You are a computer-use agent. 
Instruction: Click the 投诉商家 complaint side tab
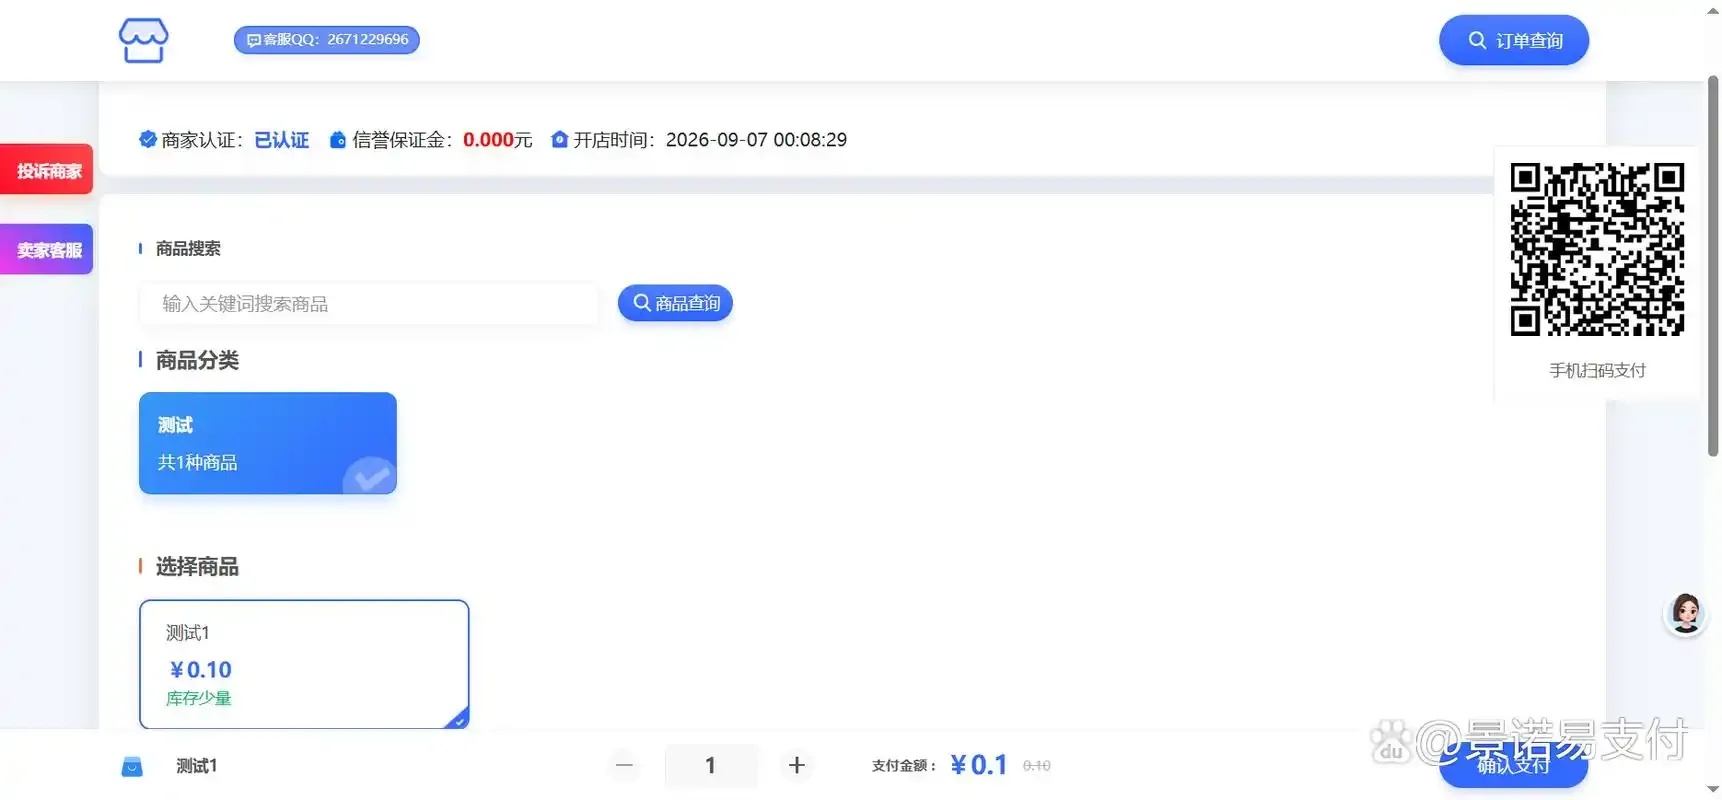click(x=47, y=170)
